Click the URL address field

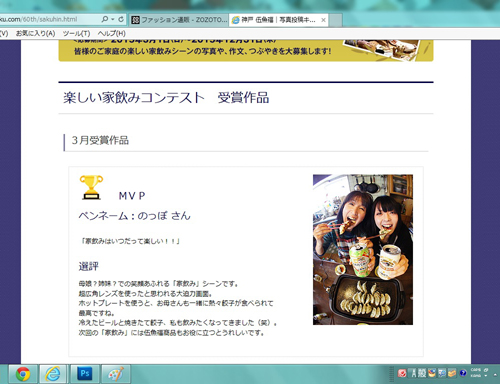point(50,19)
